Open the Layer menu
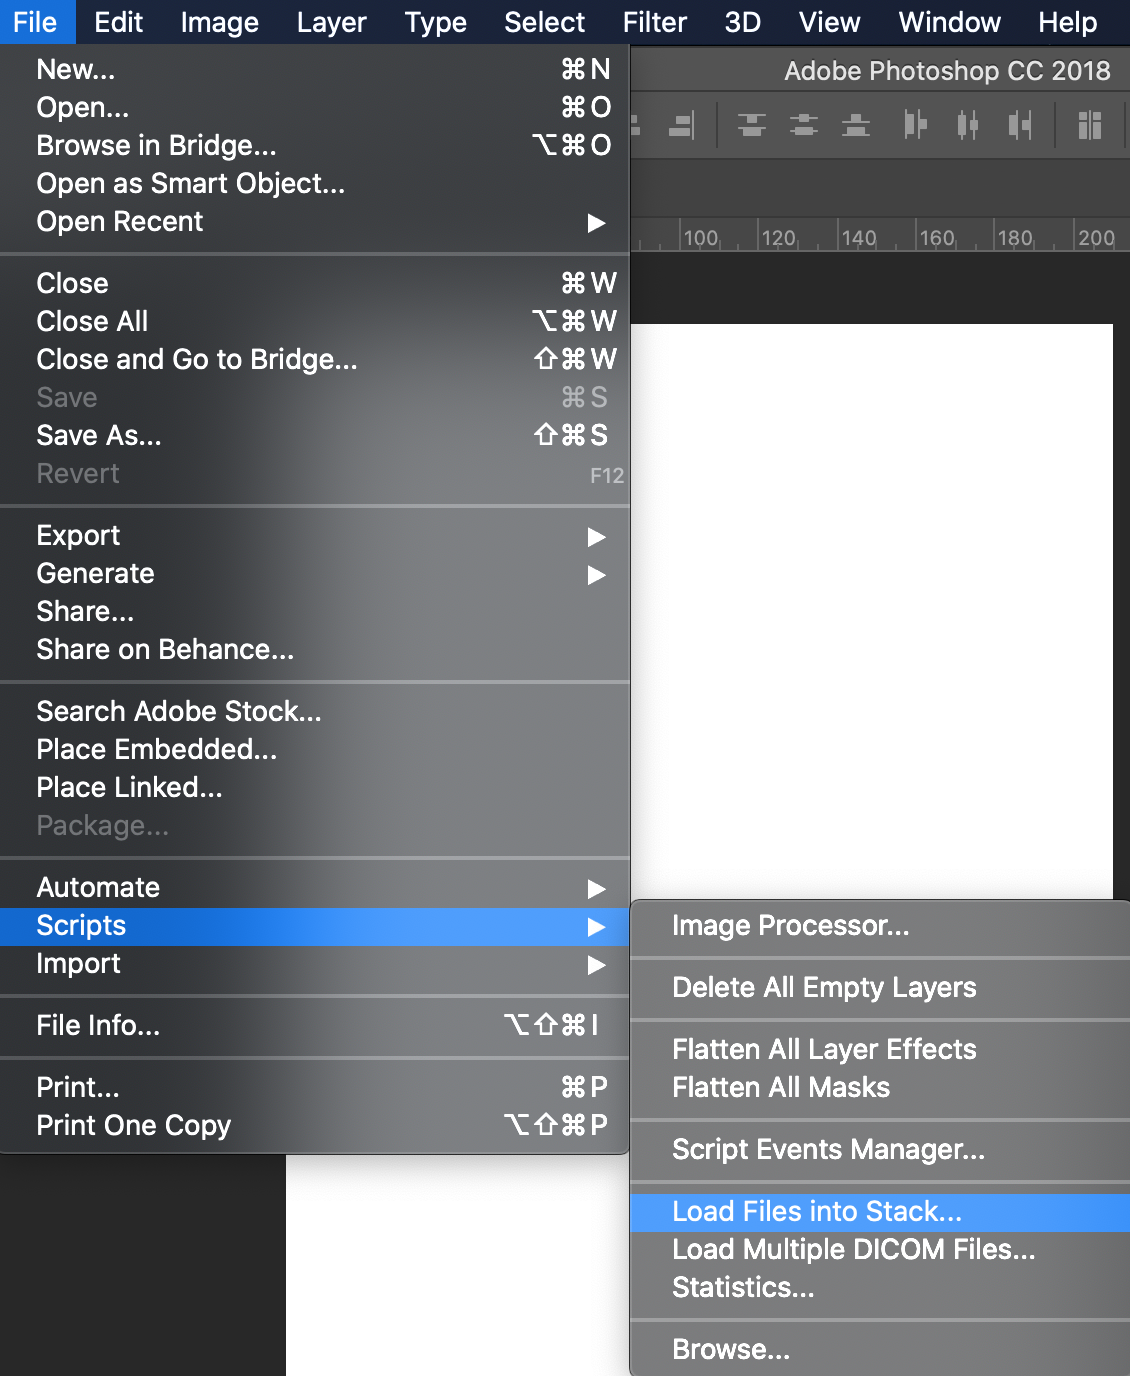 click(331, 22)
